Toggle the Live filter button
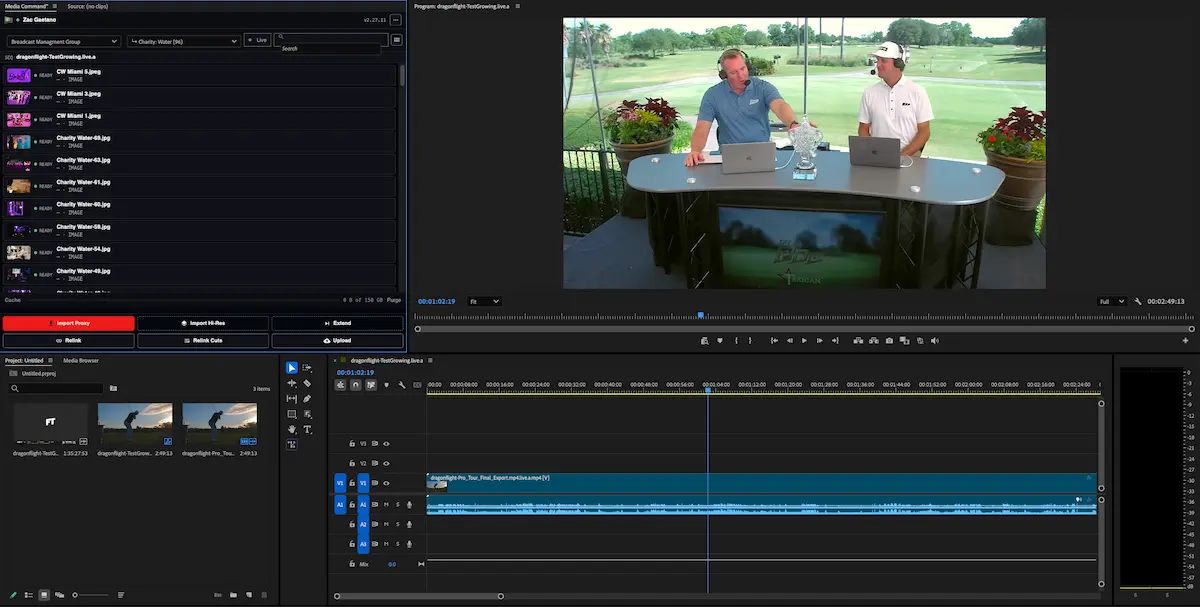The image size is (1200, 607). (x=257, y=40)
